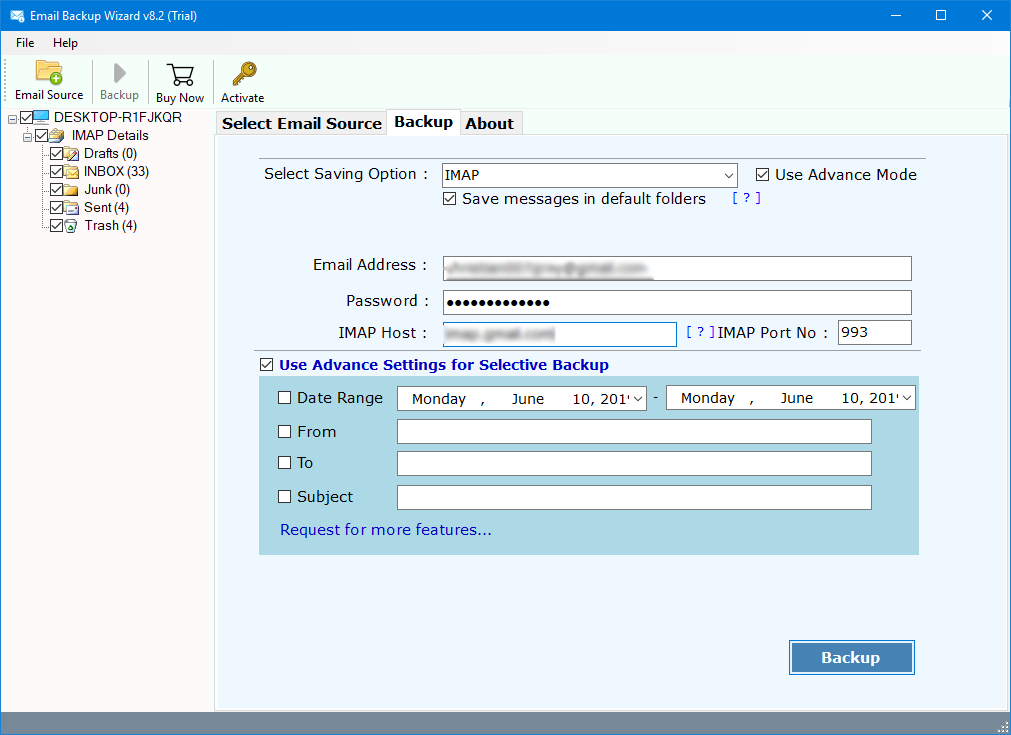
Task: Select the Junk folder icon in tree
Action: [x=72, y=190]
